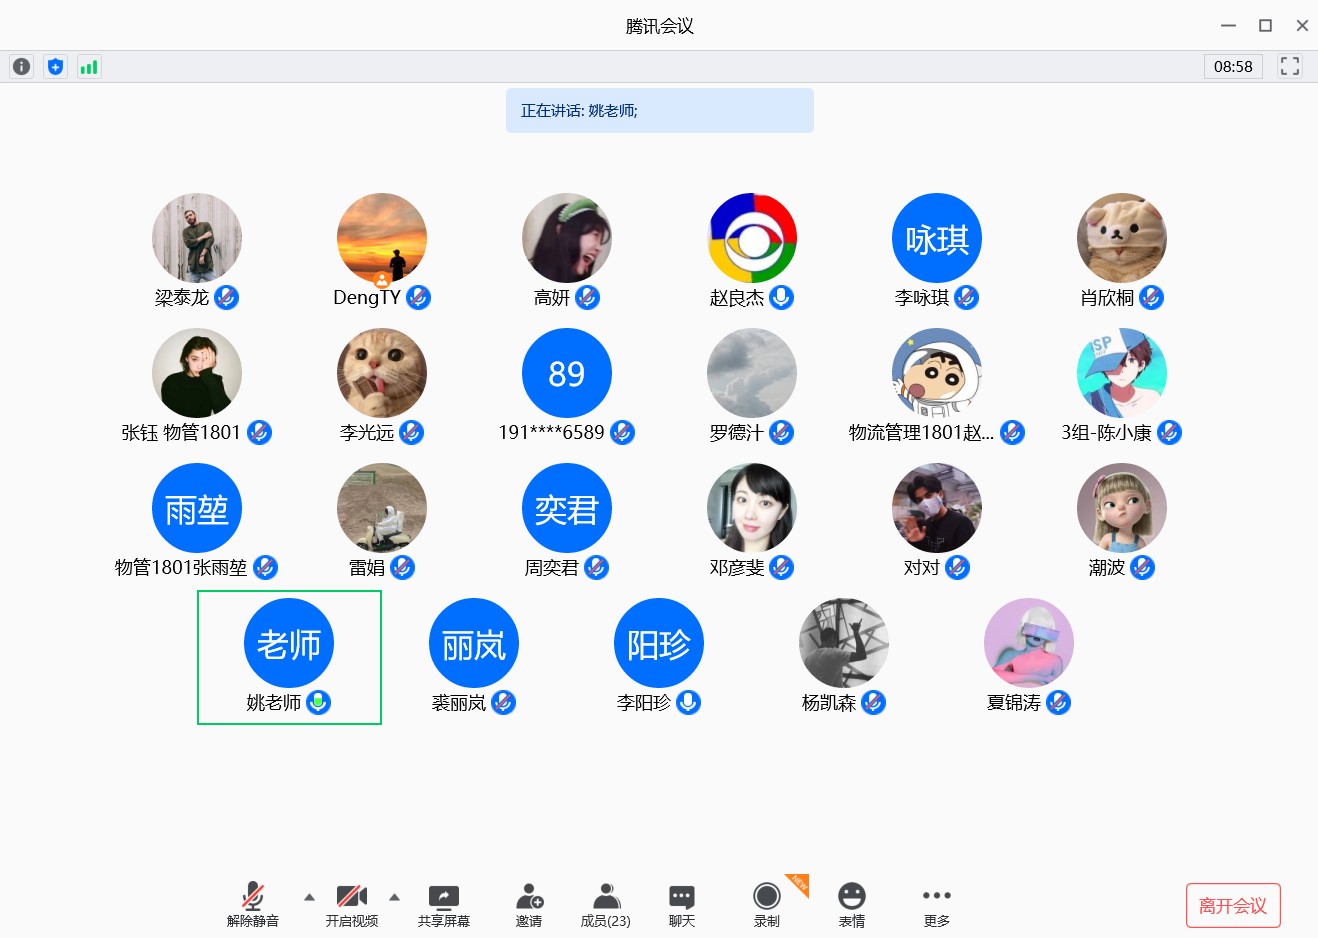1318x938 pixels.
Task: Start sharing screen via 共享屏幕
Action: pos(444,905)
